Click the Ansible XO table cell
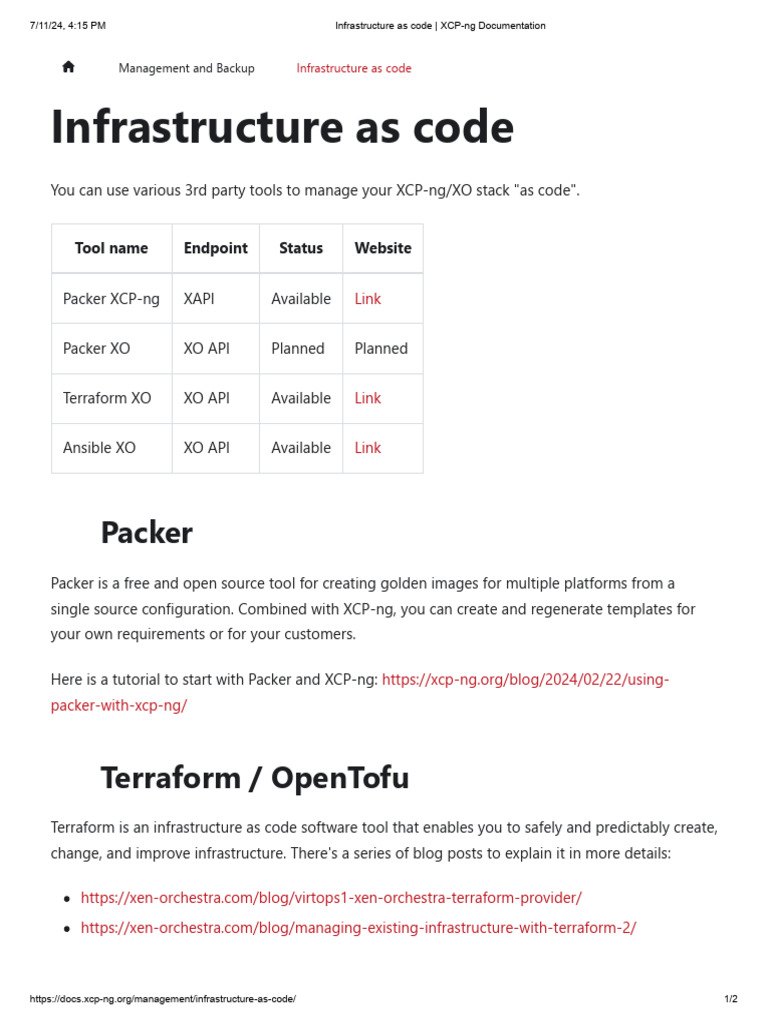The image size is (768, 1024). coord(99,448)
